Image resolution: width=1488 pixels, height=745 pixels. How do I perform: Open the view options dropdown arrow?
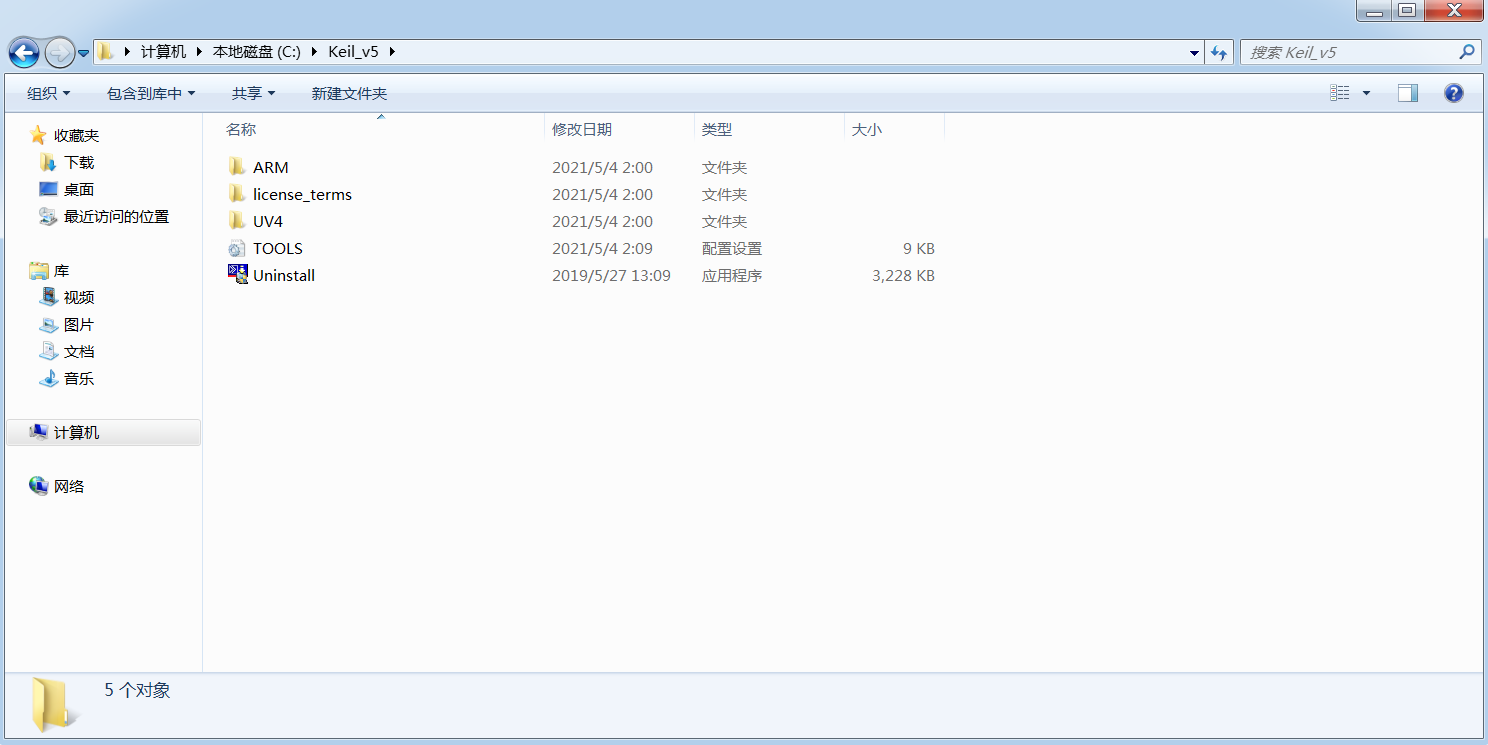pyautogui.click(x=1366, y=93)
